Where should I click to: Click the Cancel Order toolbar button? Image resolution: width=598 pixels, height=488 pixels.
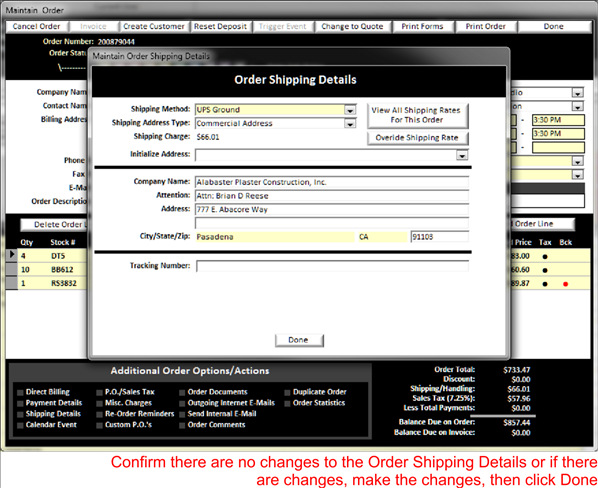pos(37,27)
